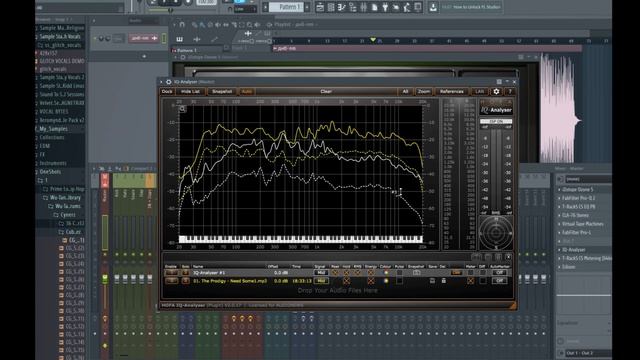Take snapshot of IQ-Analyser #1 row

coord(416,273)
